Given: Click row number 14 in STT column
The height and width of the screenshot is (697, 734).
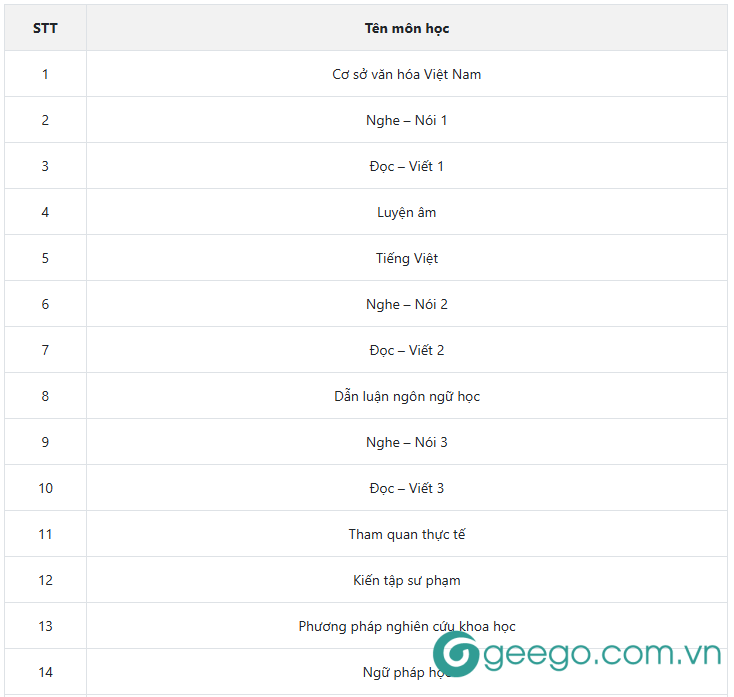Looking at the screenshot, I should tap(45, 672).
